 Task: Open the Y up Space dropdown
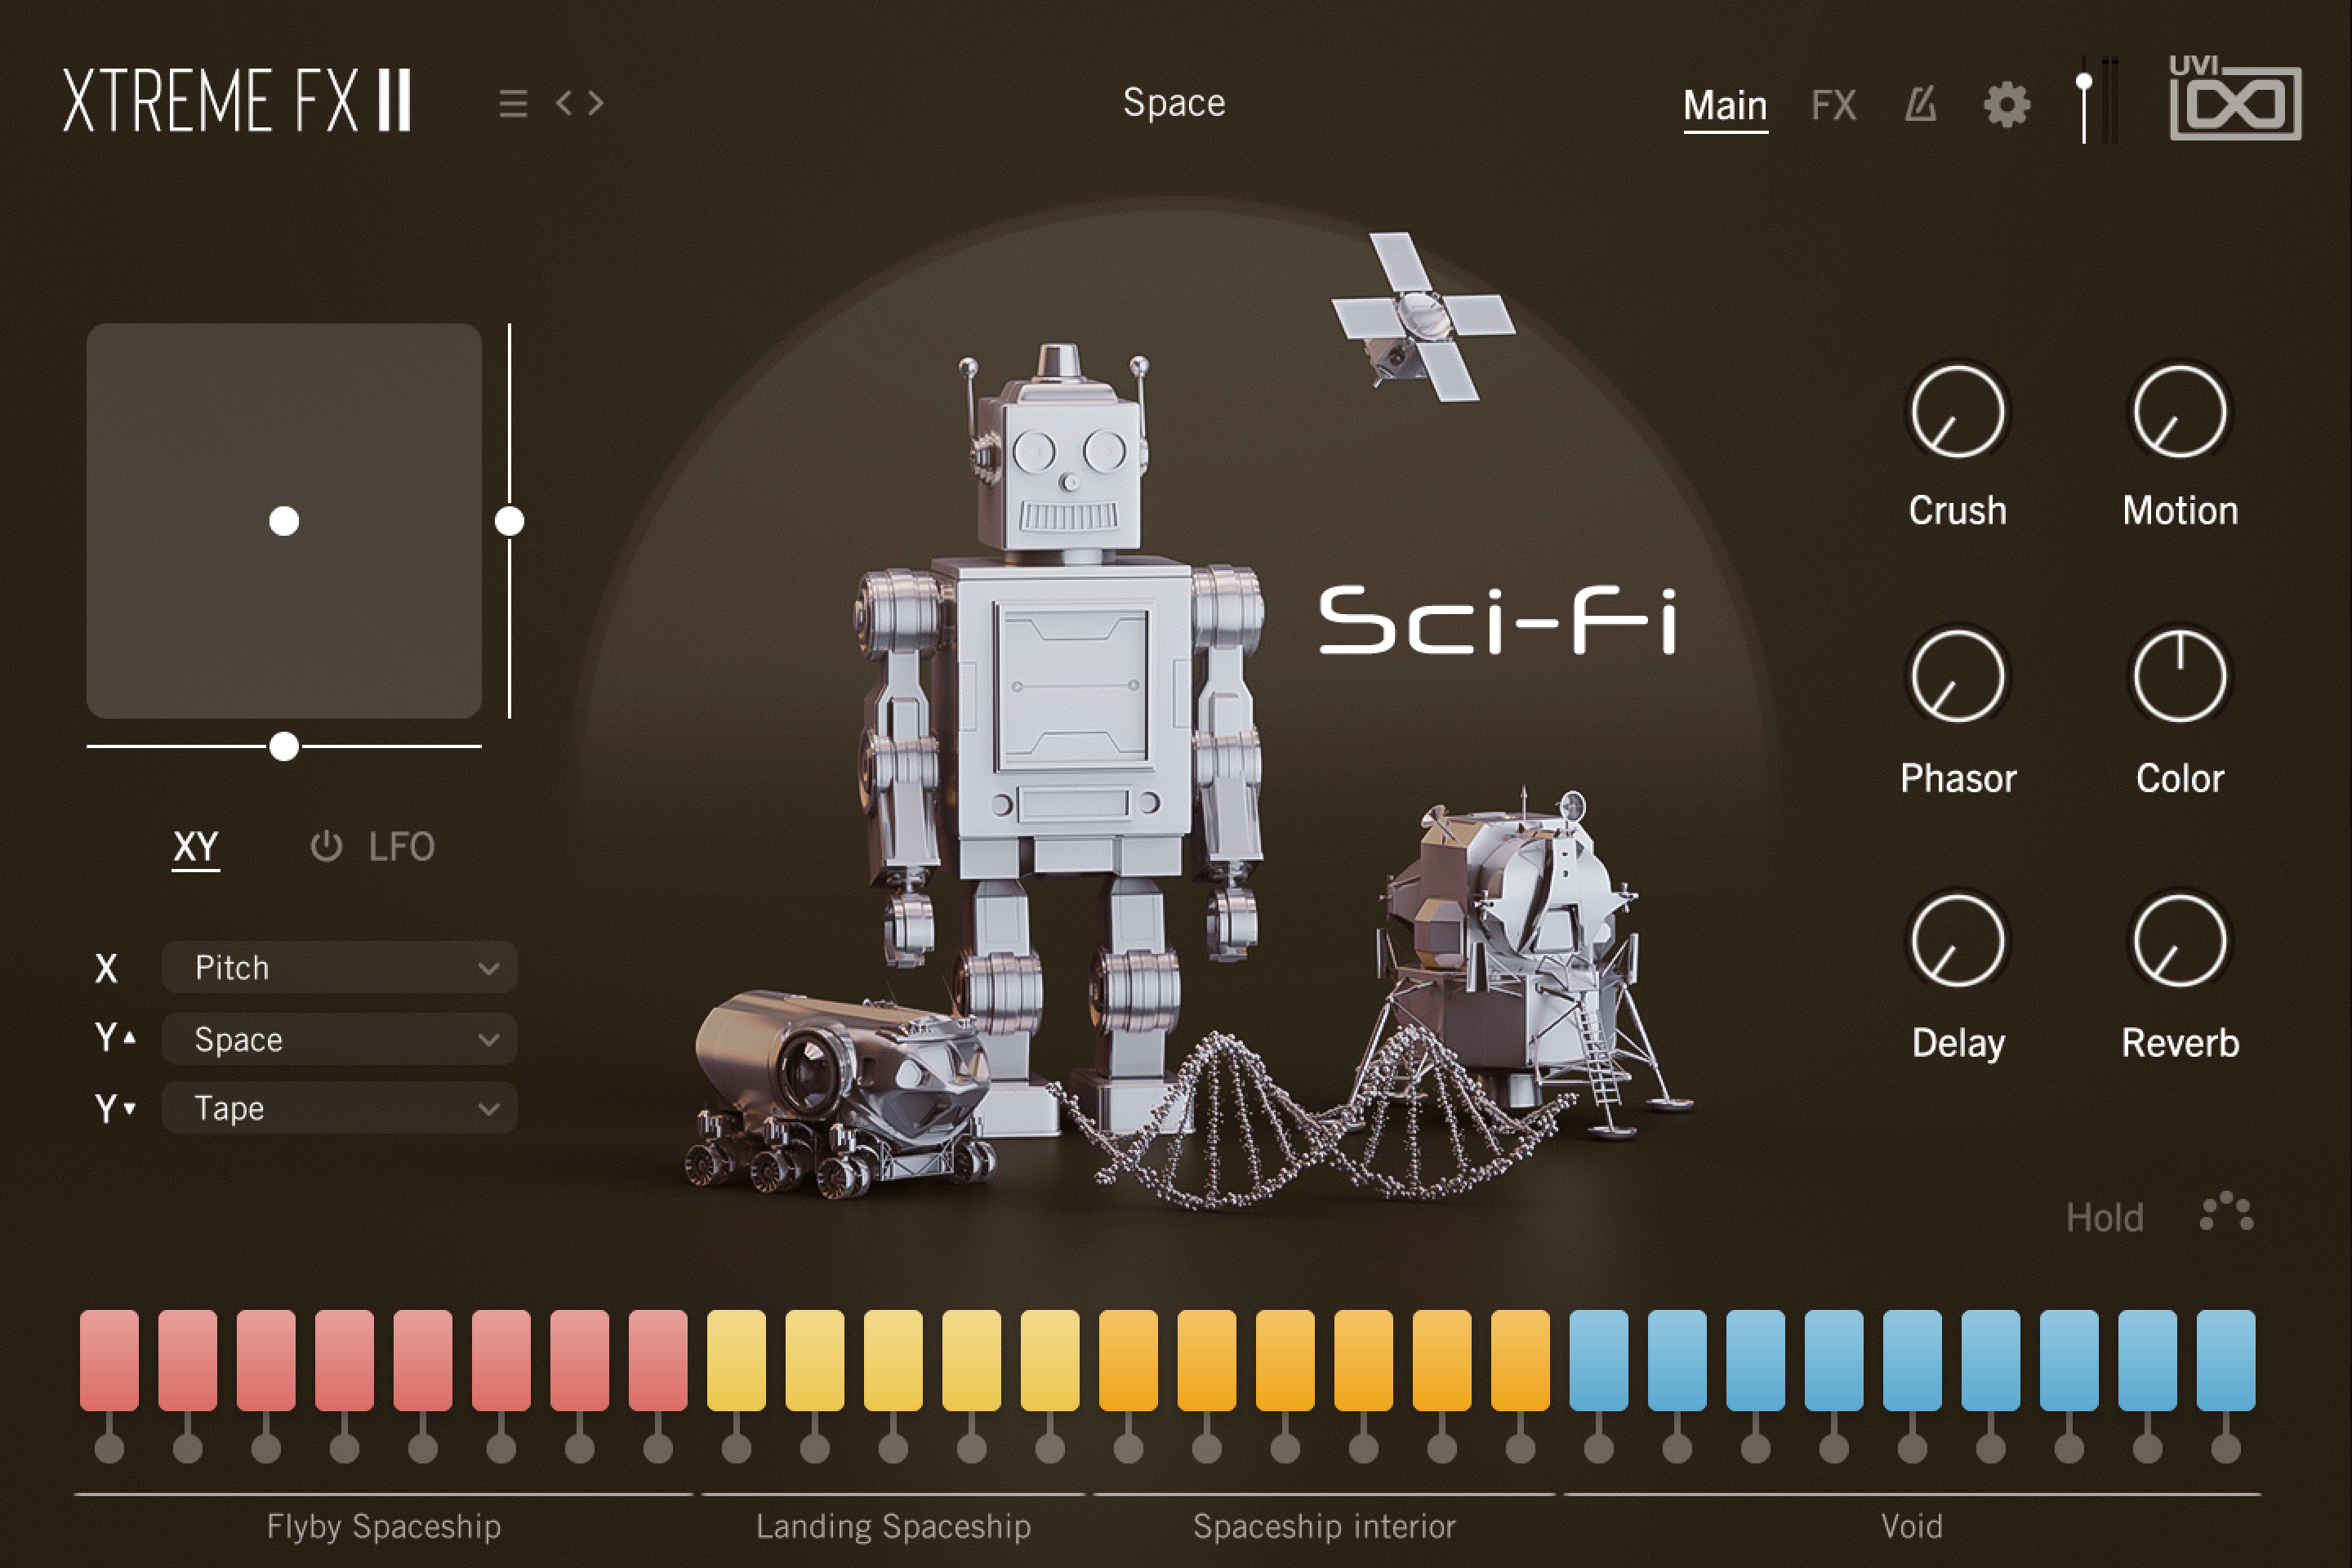pos(339,1039)
